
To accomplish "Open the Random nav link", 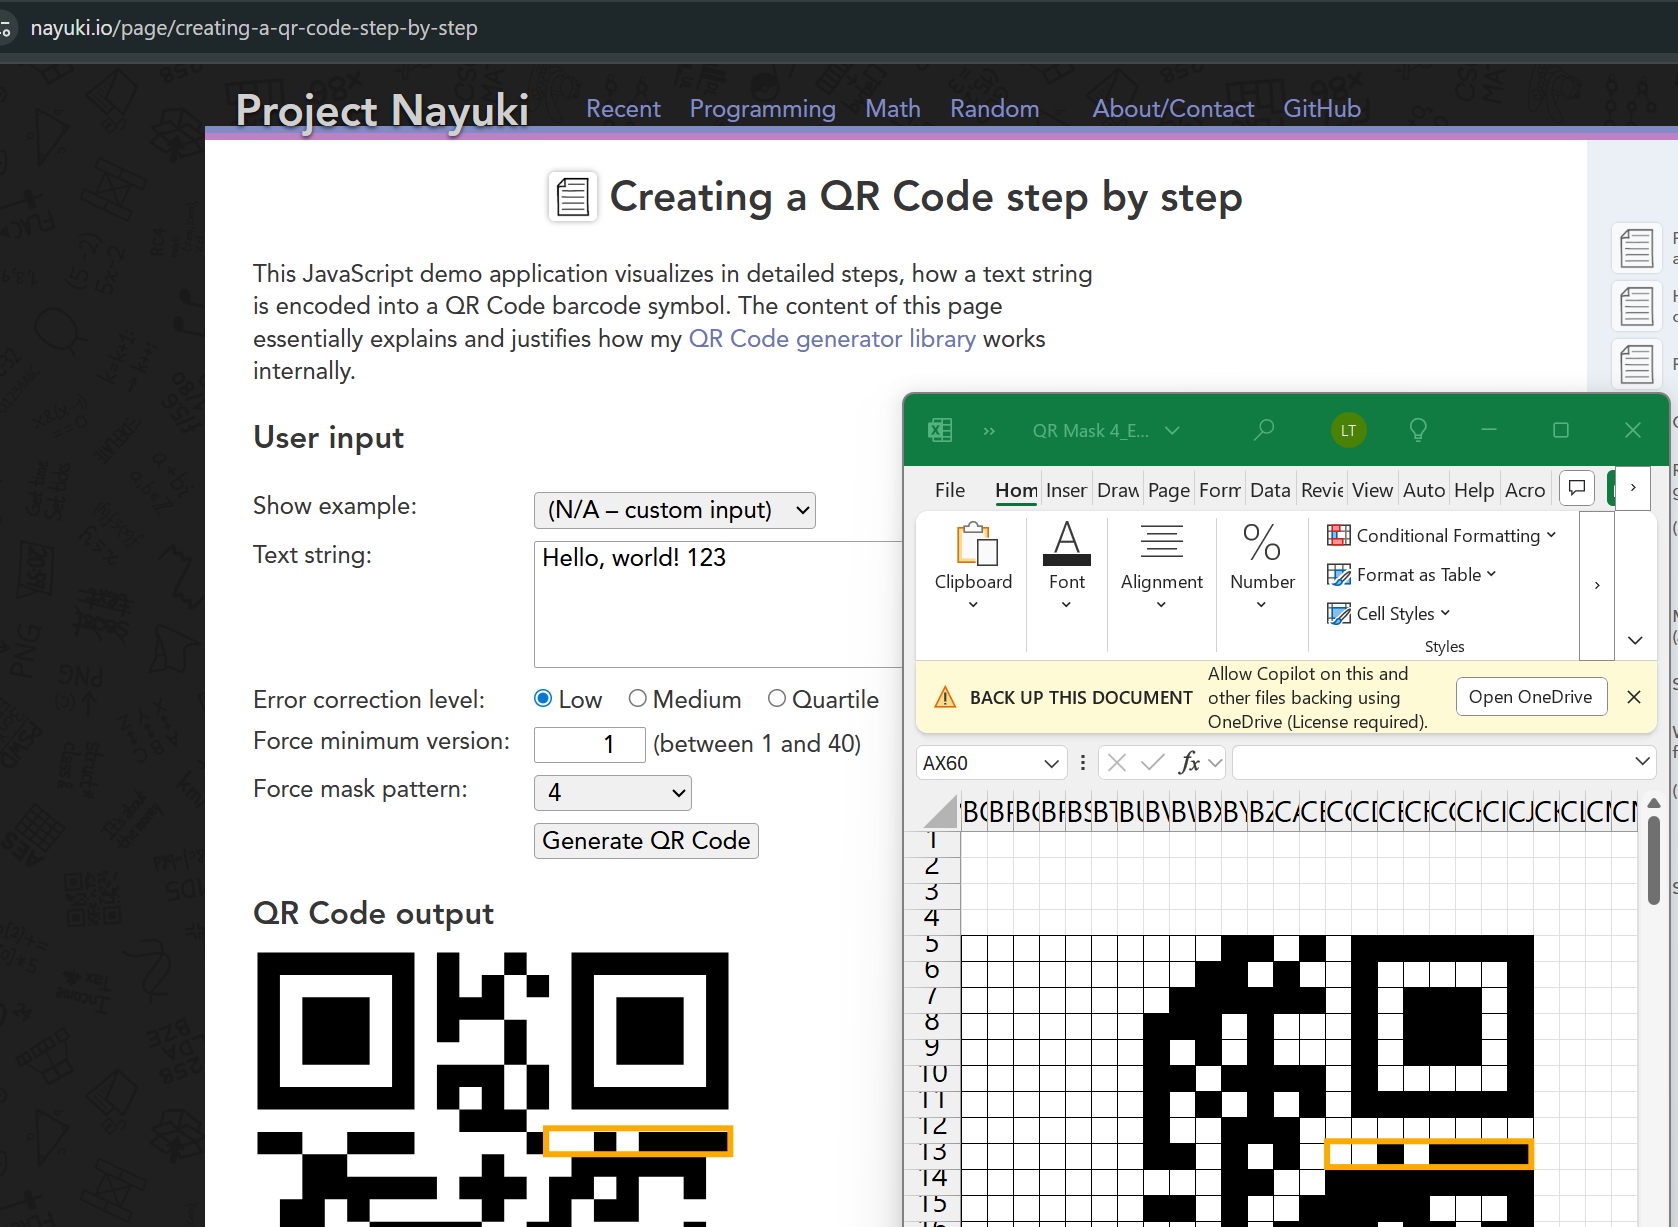I will (995, 109).
